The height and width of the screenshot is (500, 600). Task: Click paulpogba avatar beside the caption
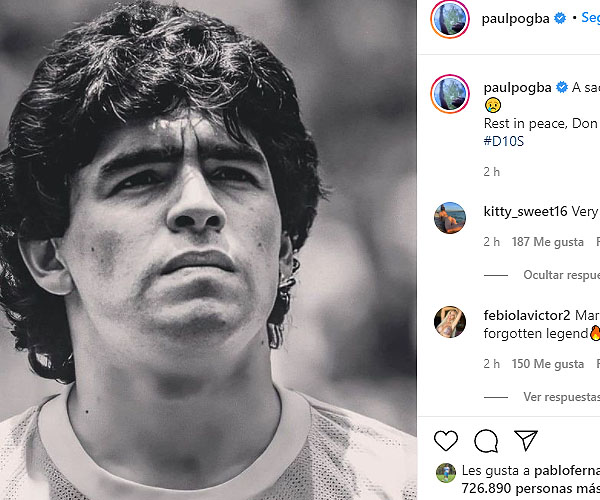(450, 94)
